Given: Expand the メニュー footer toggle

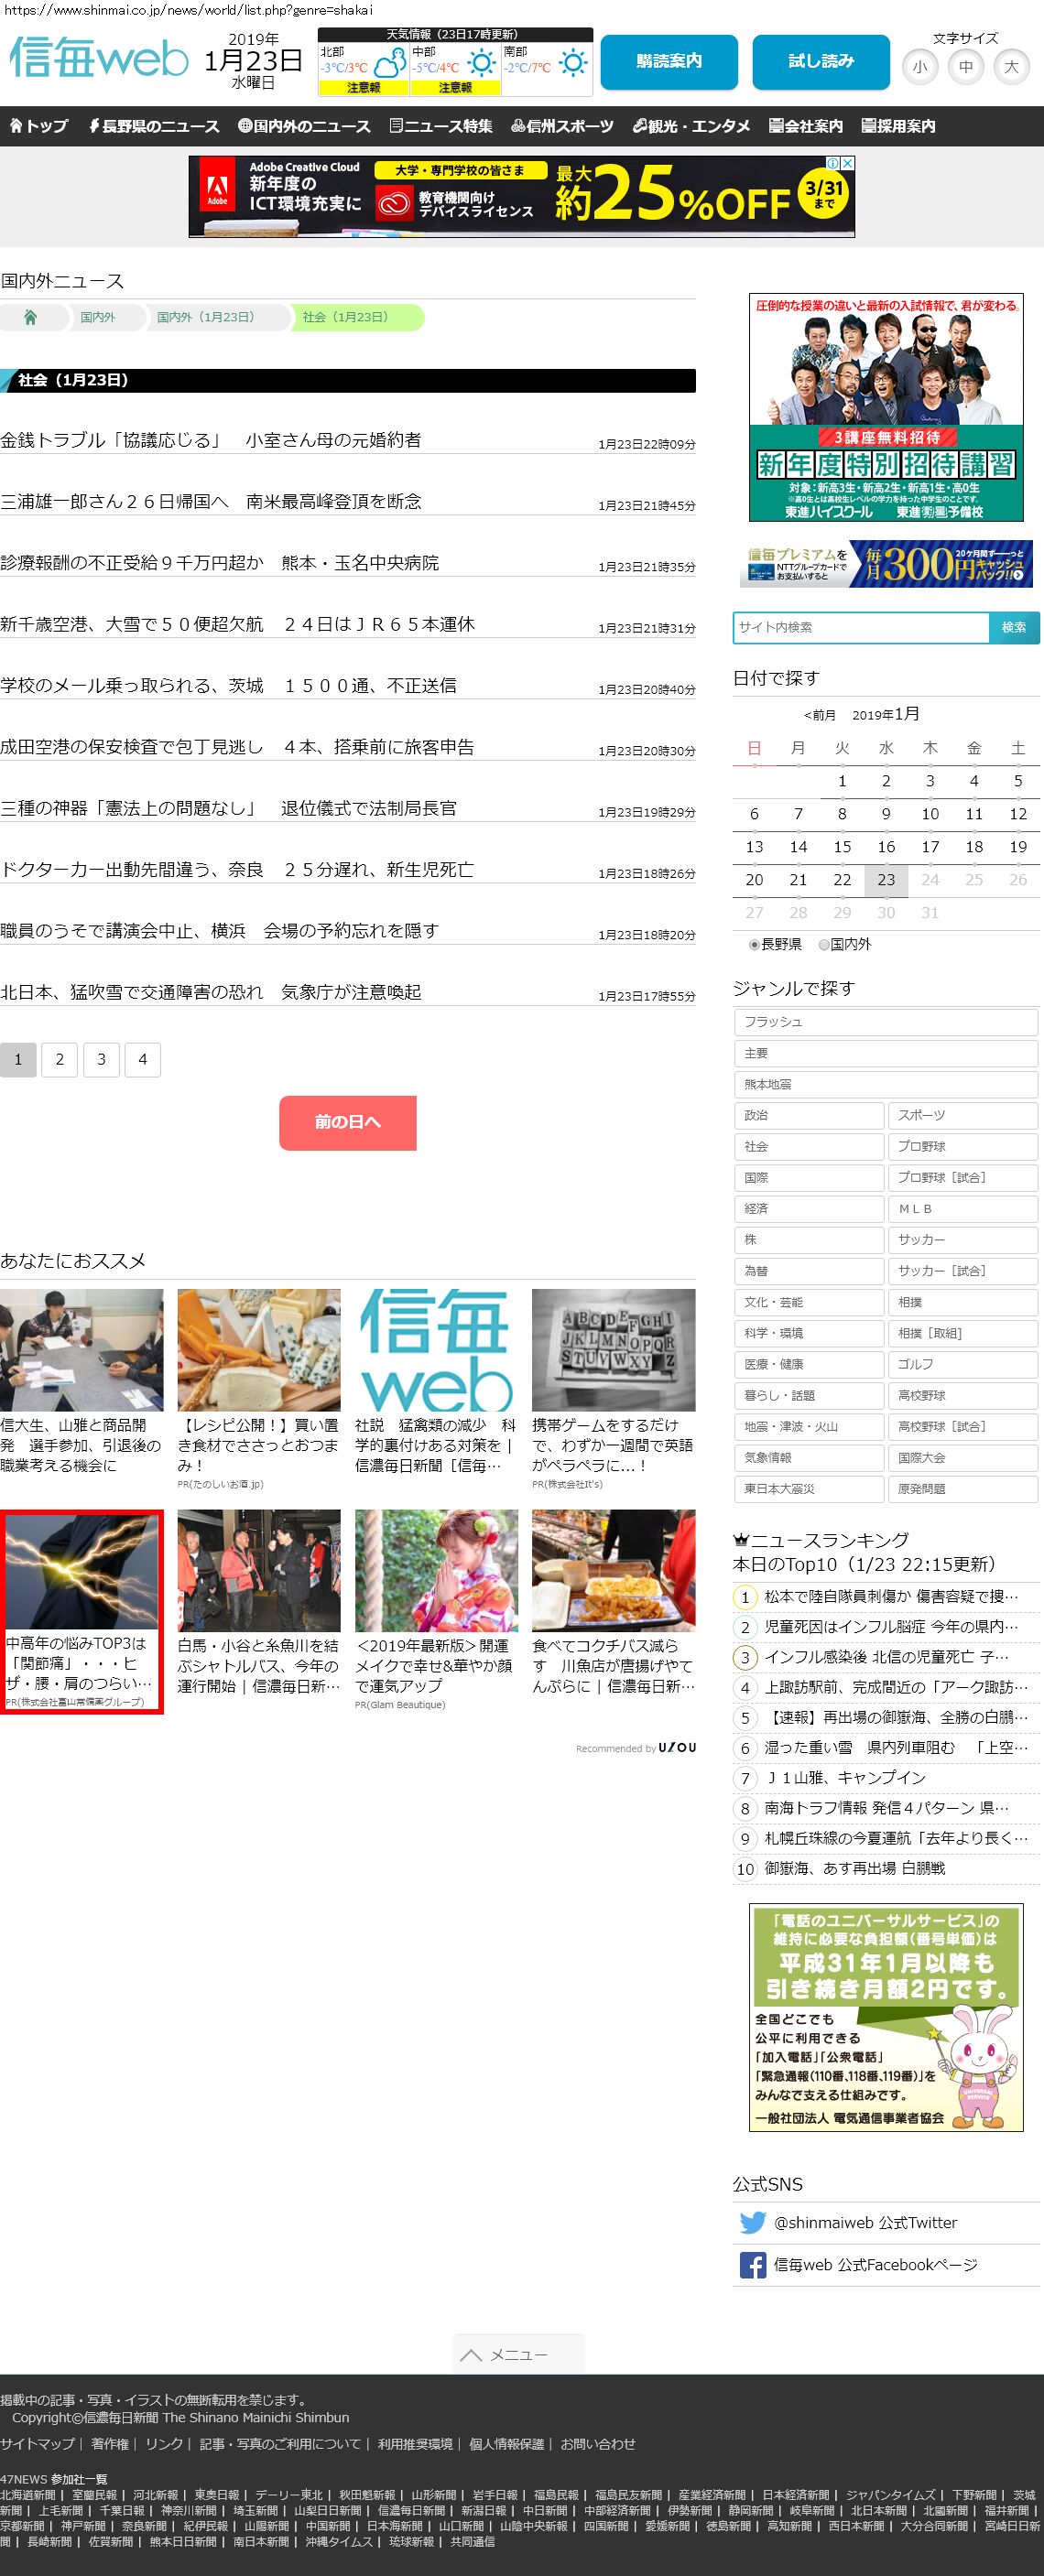Looking at the screenshot, I should pyautogui.click(x=518, y=2354).
